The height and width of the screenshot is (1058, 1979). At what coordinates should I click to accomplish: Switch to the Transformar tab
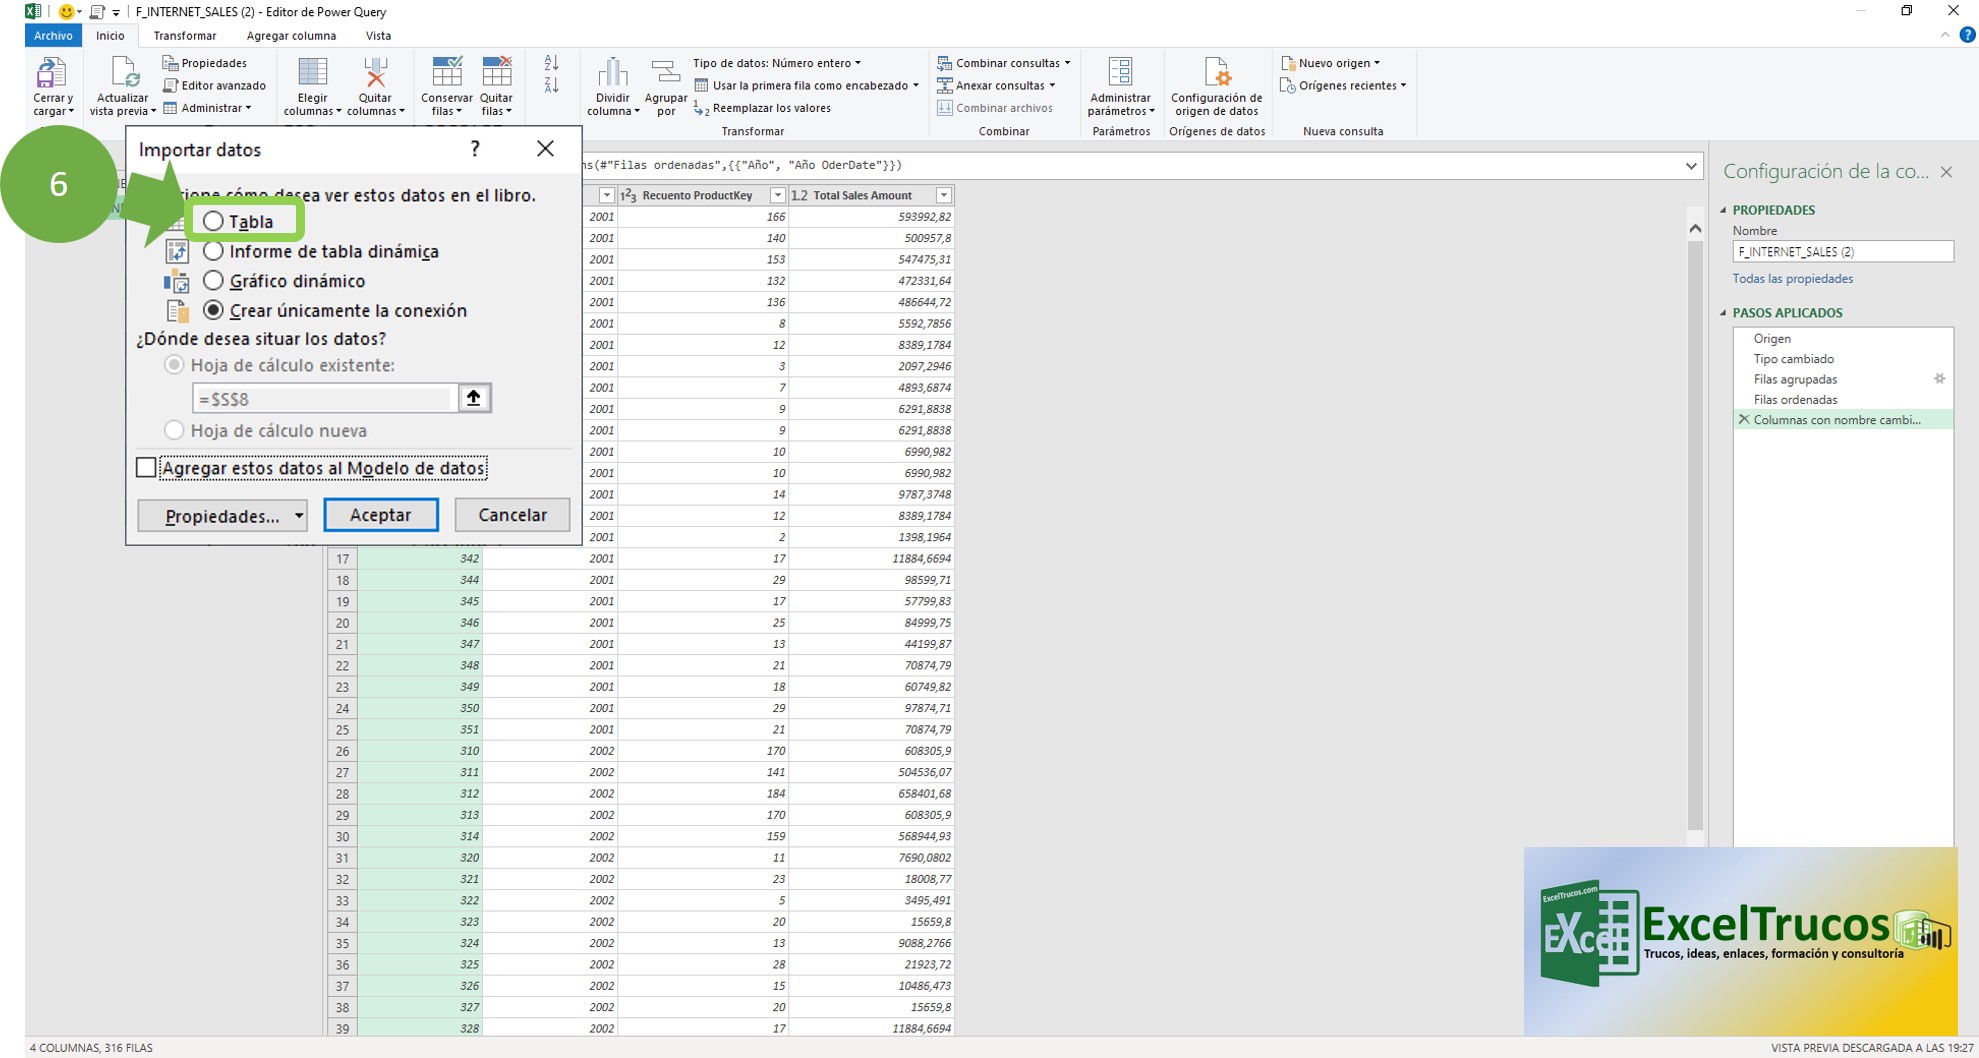pyautogui.click(x=185, y=36)
